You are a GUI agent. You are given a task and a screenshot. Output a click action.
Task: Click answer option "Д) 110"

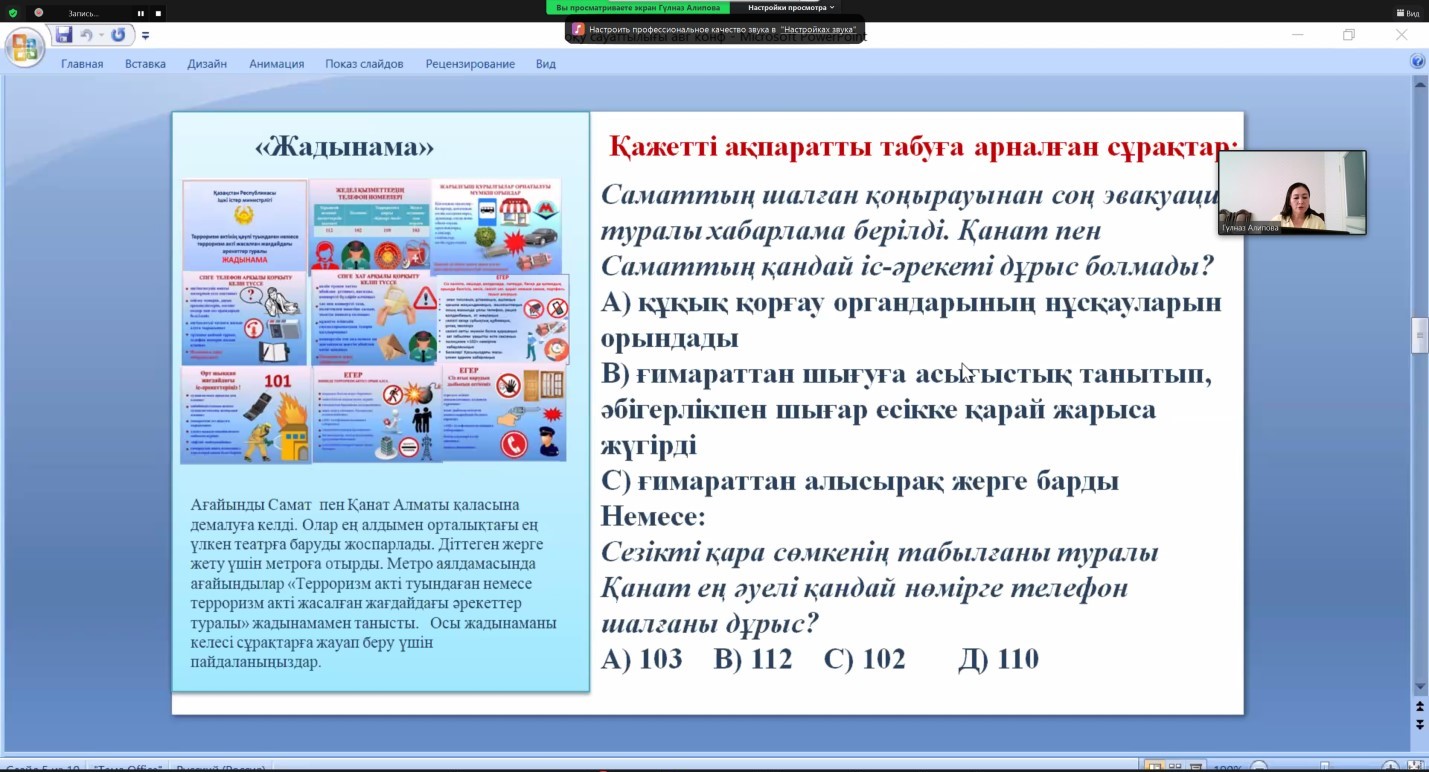(998, 659)
